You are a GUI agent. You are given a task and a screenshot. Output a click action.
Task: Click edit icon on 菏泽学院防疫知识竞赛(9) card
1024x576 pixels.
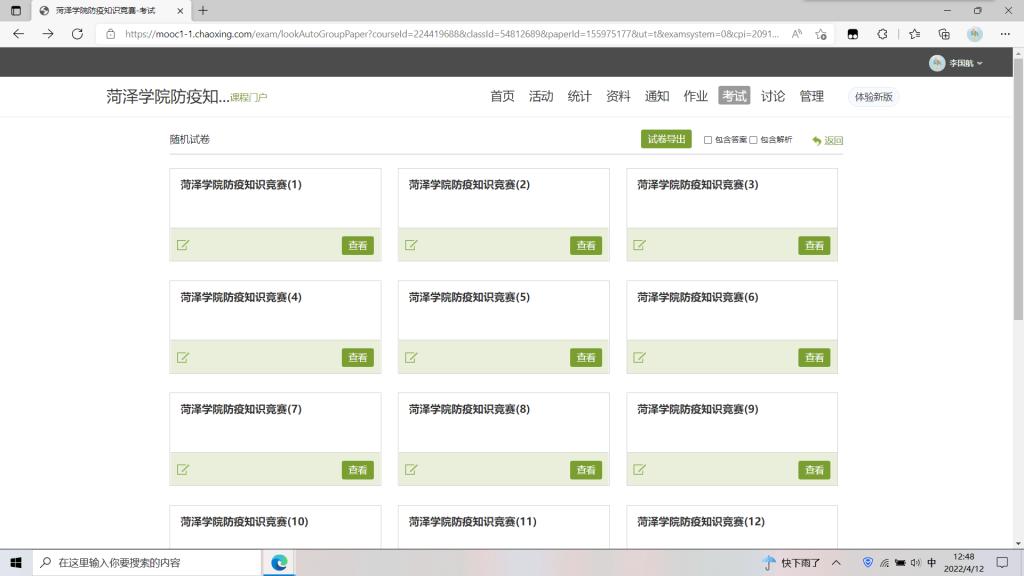click(x=640, y=469)
